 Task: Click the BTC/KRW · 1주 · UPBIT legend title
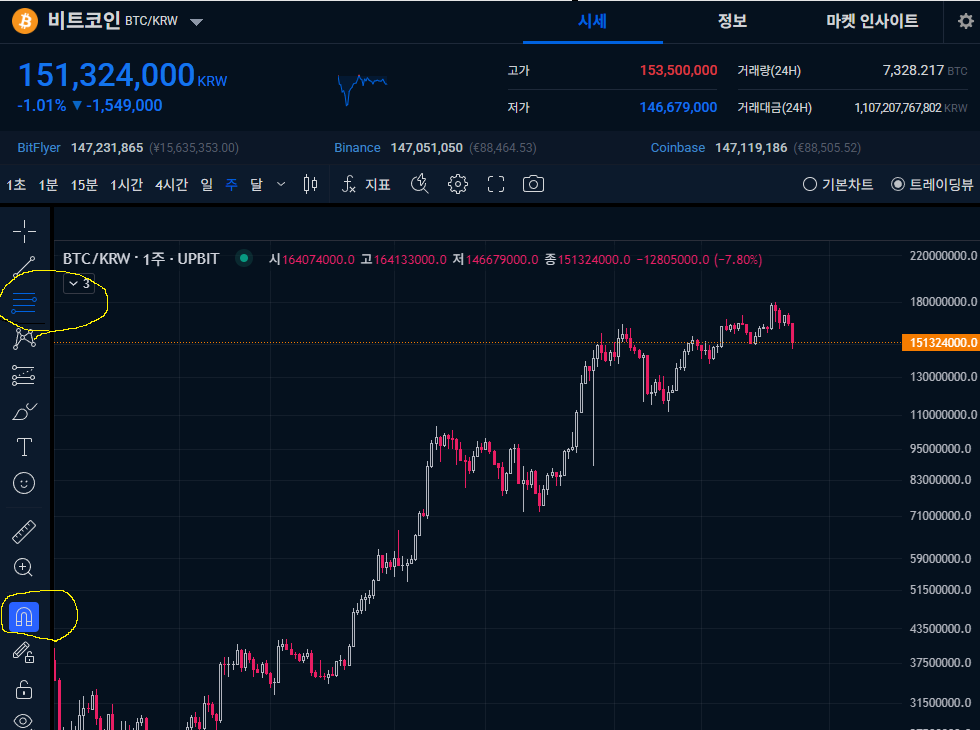pos(141,259)
